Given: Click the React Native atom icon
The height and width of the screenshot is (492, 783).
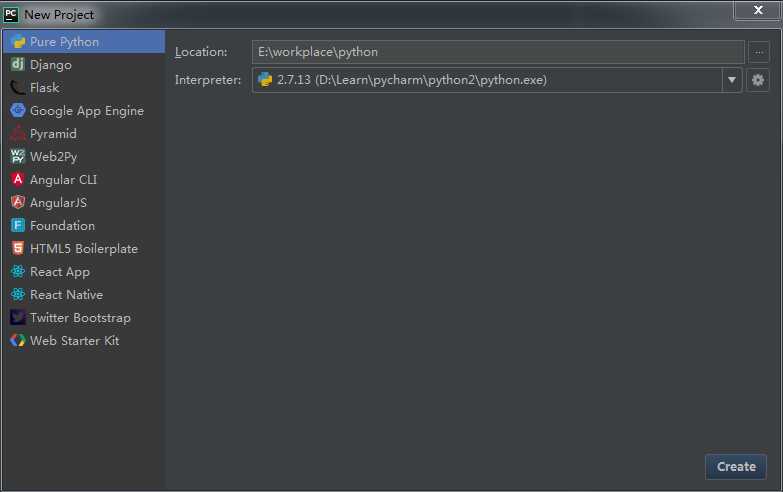Looking at the screenshot, I should point(18,294).
